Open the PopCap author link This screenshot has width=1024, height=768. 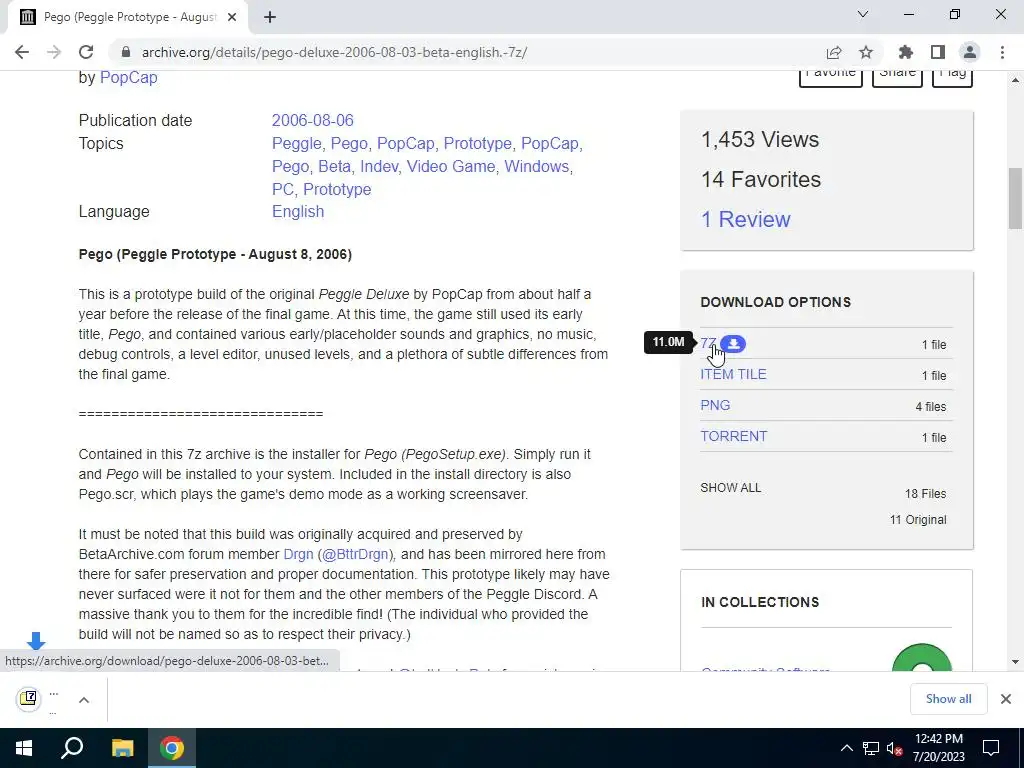129,77
